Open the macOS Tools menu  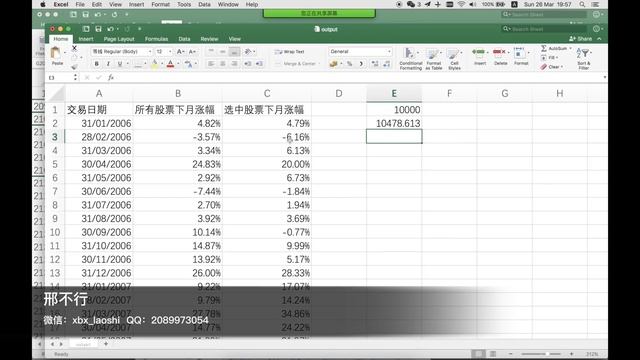coord(184,4)
